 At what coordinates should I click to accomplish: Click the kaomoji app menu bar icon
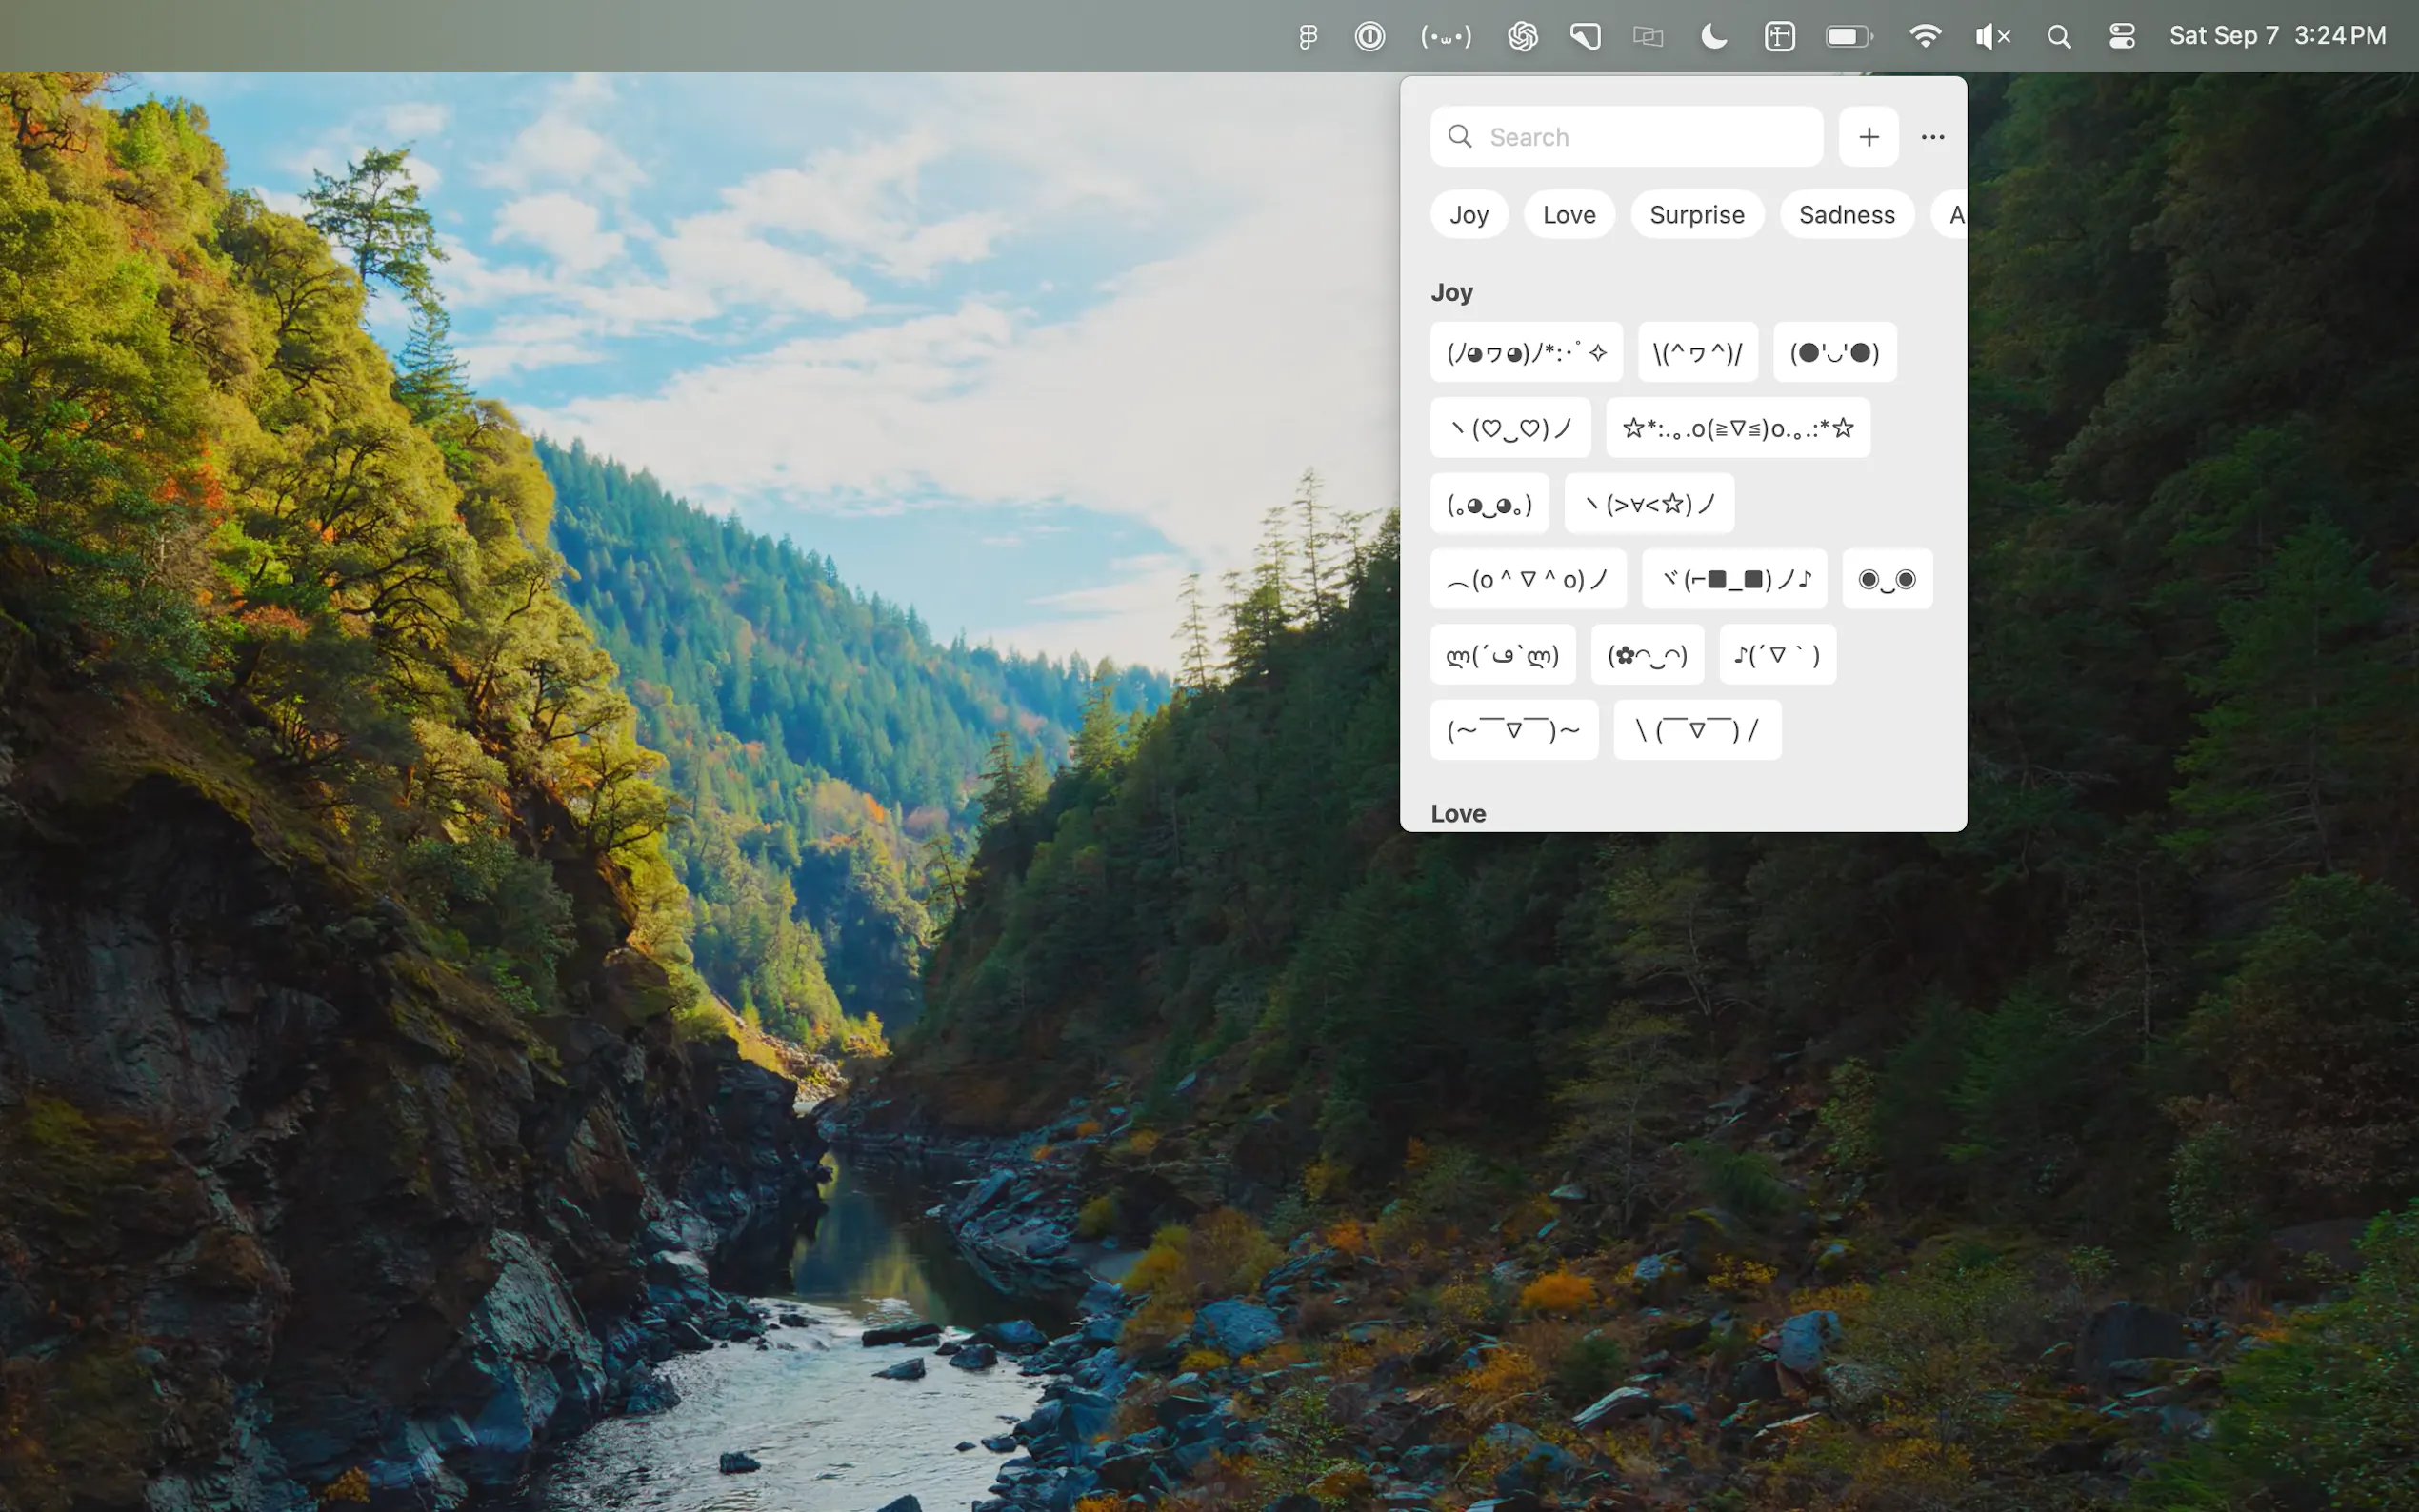click(1446, 37)
